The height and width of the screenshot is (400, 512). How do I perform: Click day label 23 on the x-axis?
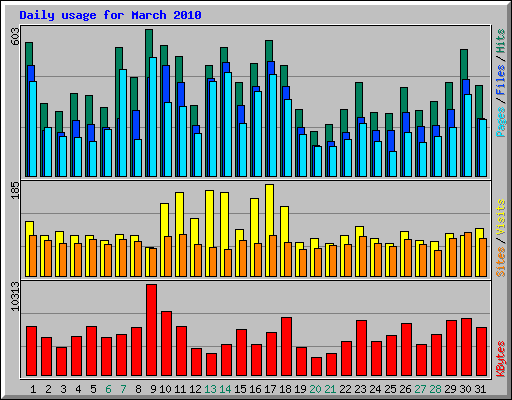[x=360, y=389]
